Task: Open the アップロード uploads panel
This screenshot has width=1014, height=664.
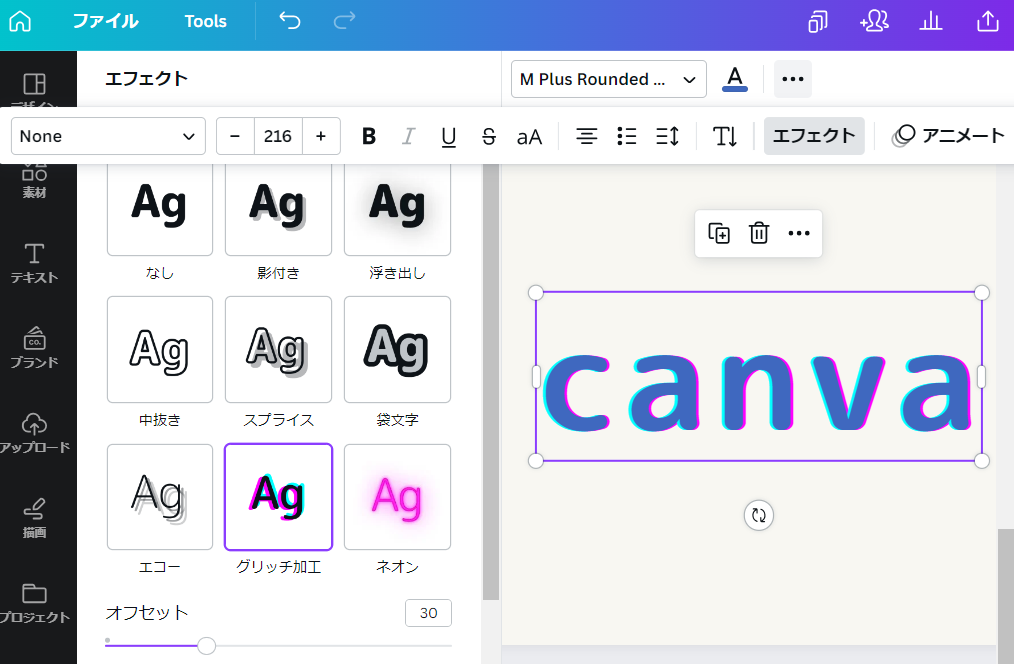Action: 34,433
